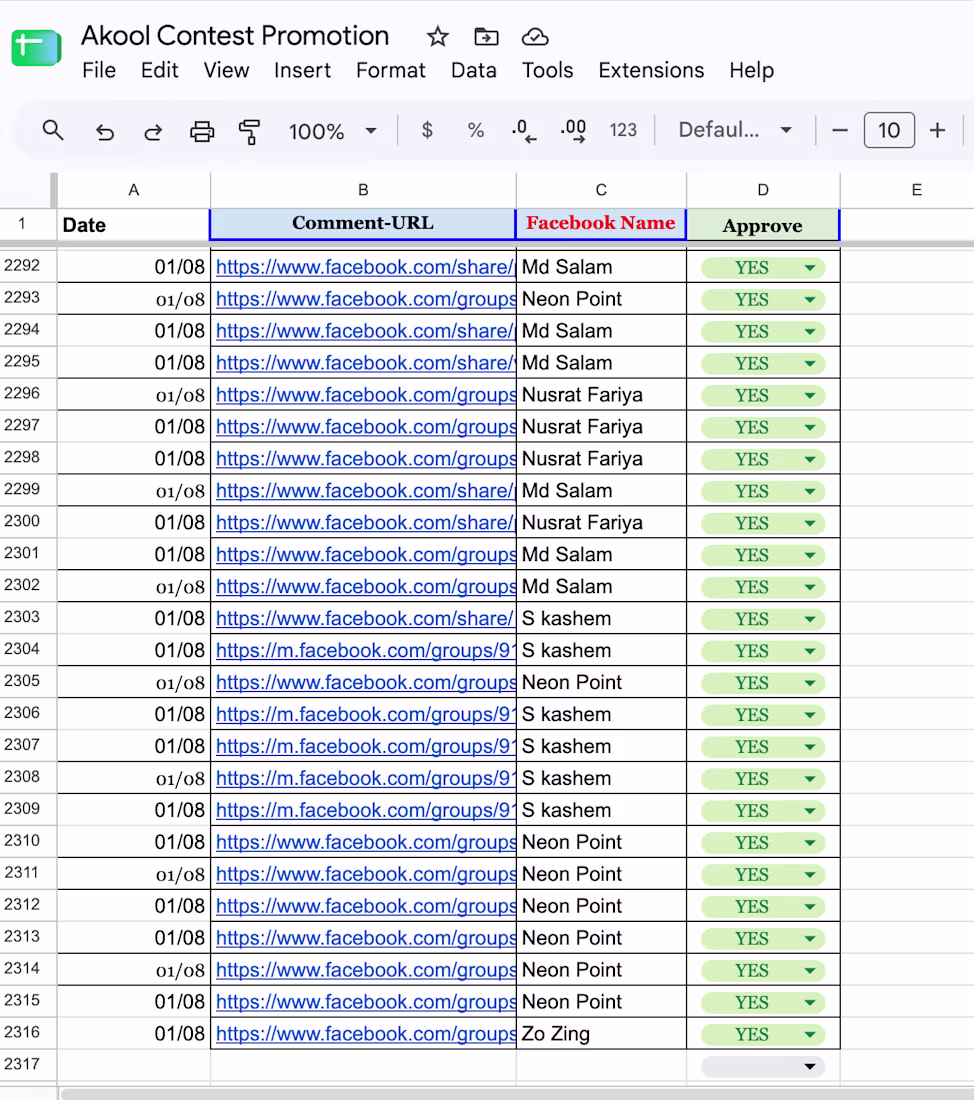The height and width of the screenshot is (1100, 974).
Task: Open Approve dropdown in row 2292
Action: pyautogui.click(x=810, y=267)
